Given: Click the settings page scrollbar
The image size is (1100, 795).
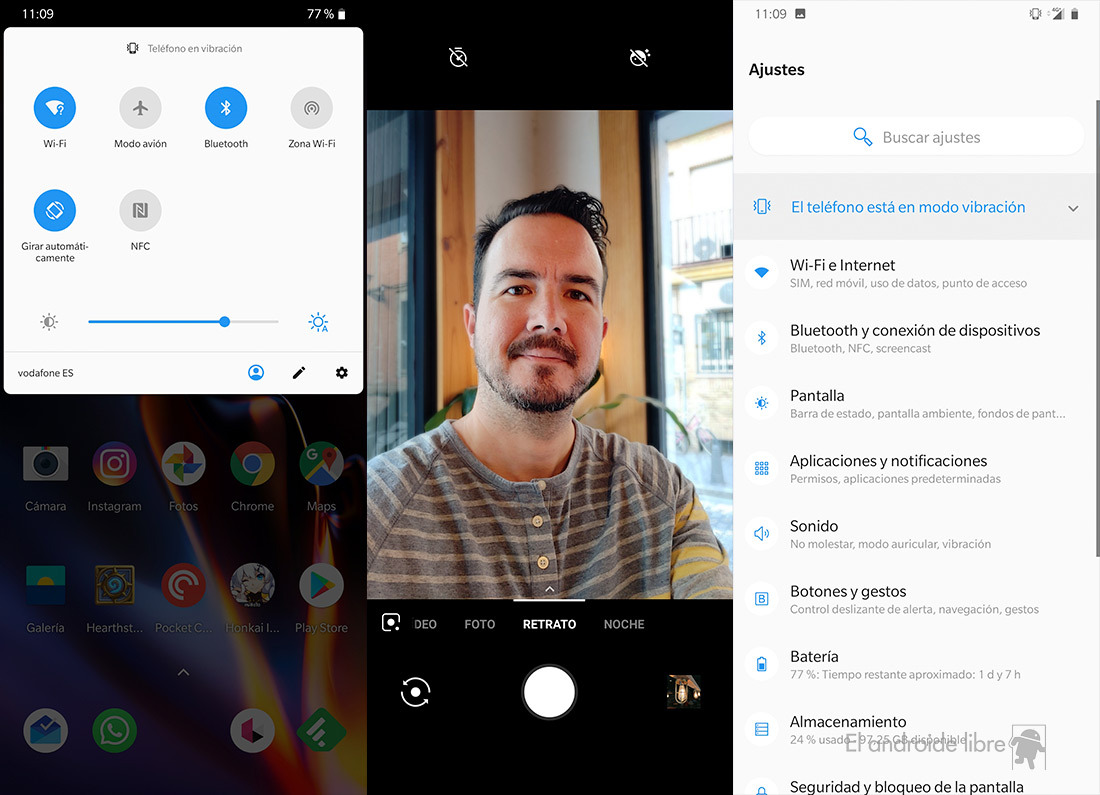Looking at the screenshot, I should [x=1097, y=328].
